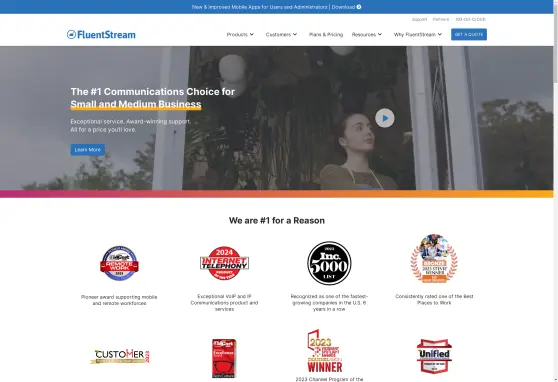Open the Why FluentStream menu
This screenshot has height=382, width=558.
[x=418, y=35]
